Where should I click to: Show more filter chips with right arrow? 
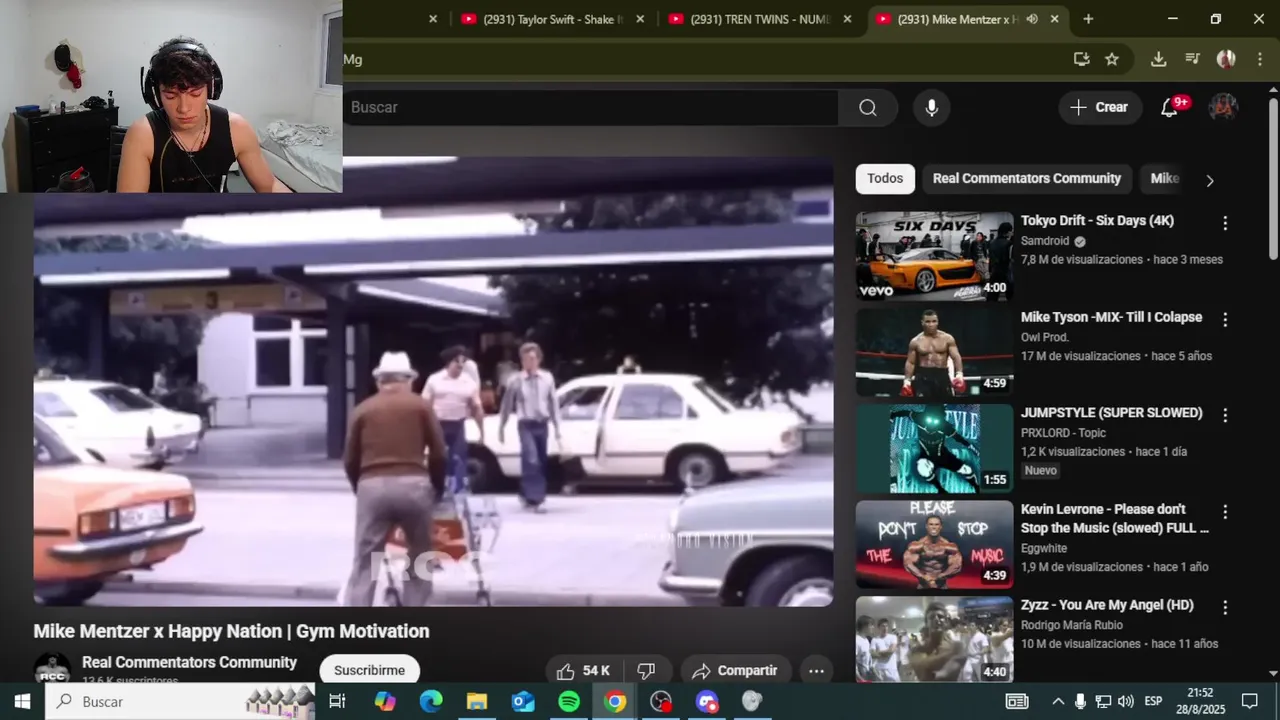click(1209, 181)
